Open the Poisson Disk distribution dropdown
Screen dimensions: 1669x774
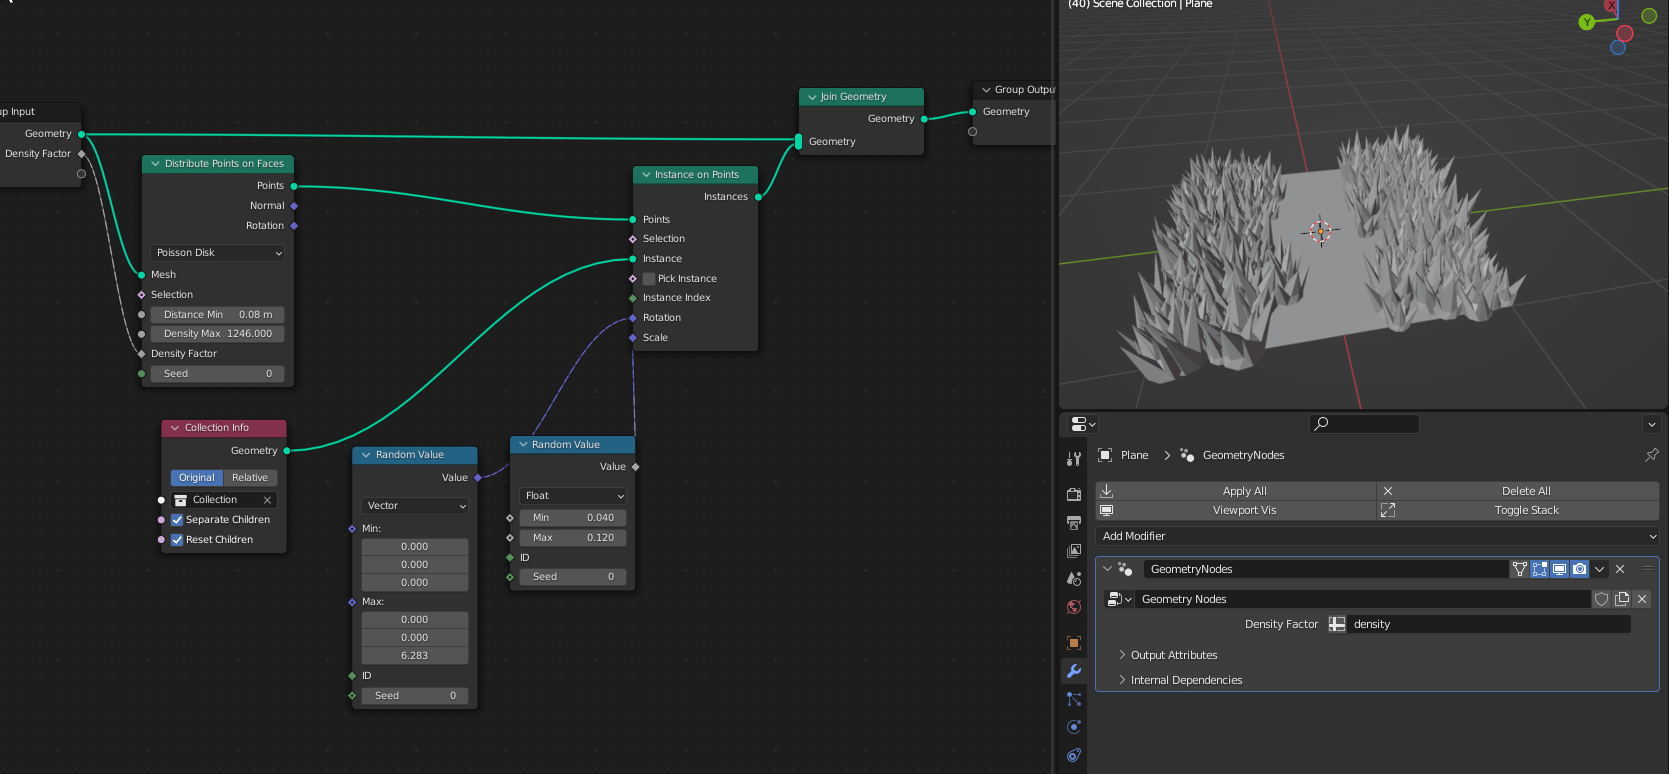[218, 253]
